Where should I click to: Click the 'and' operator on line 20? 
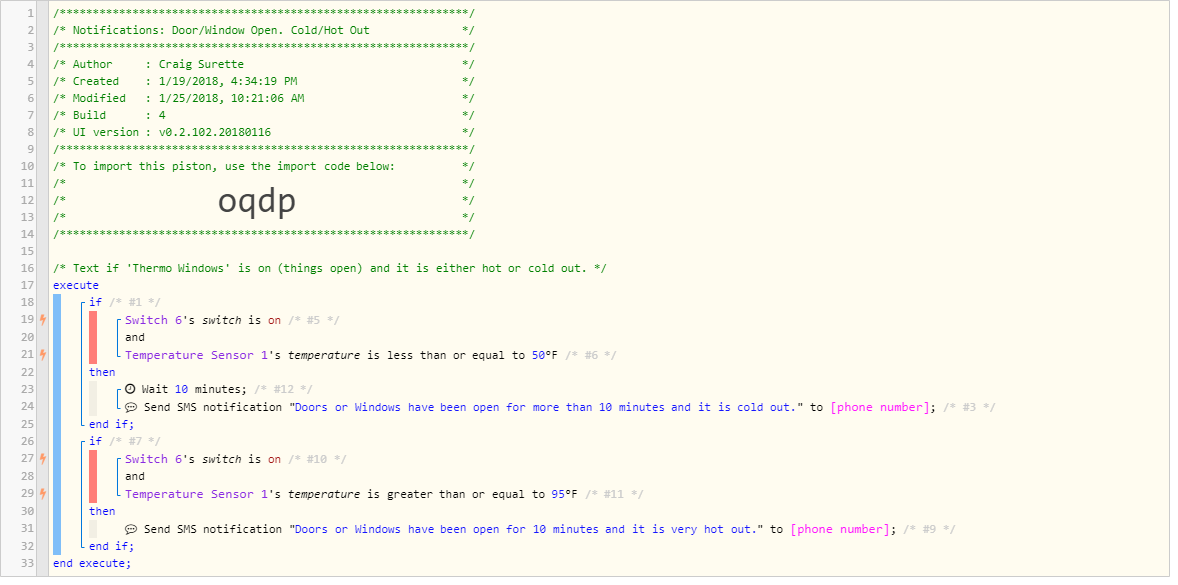134,337
